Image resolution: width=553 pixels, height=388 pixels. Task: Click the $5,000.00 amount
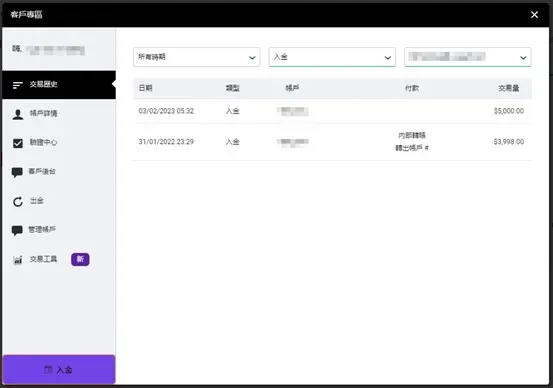509,111
